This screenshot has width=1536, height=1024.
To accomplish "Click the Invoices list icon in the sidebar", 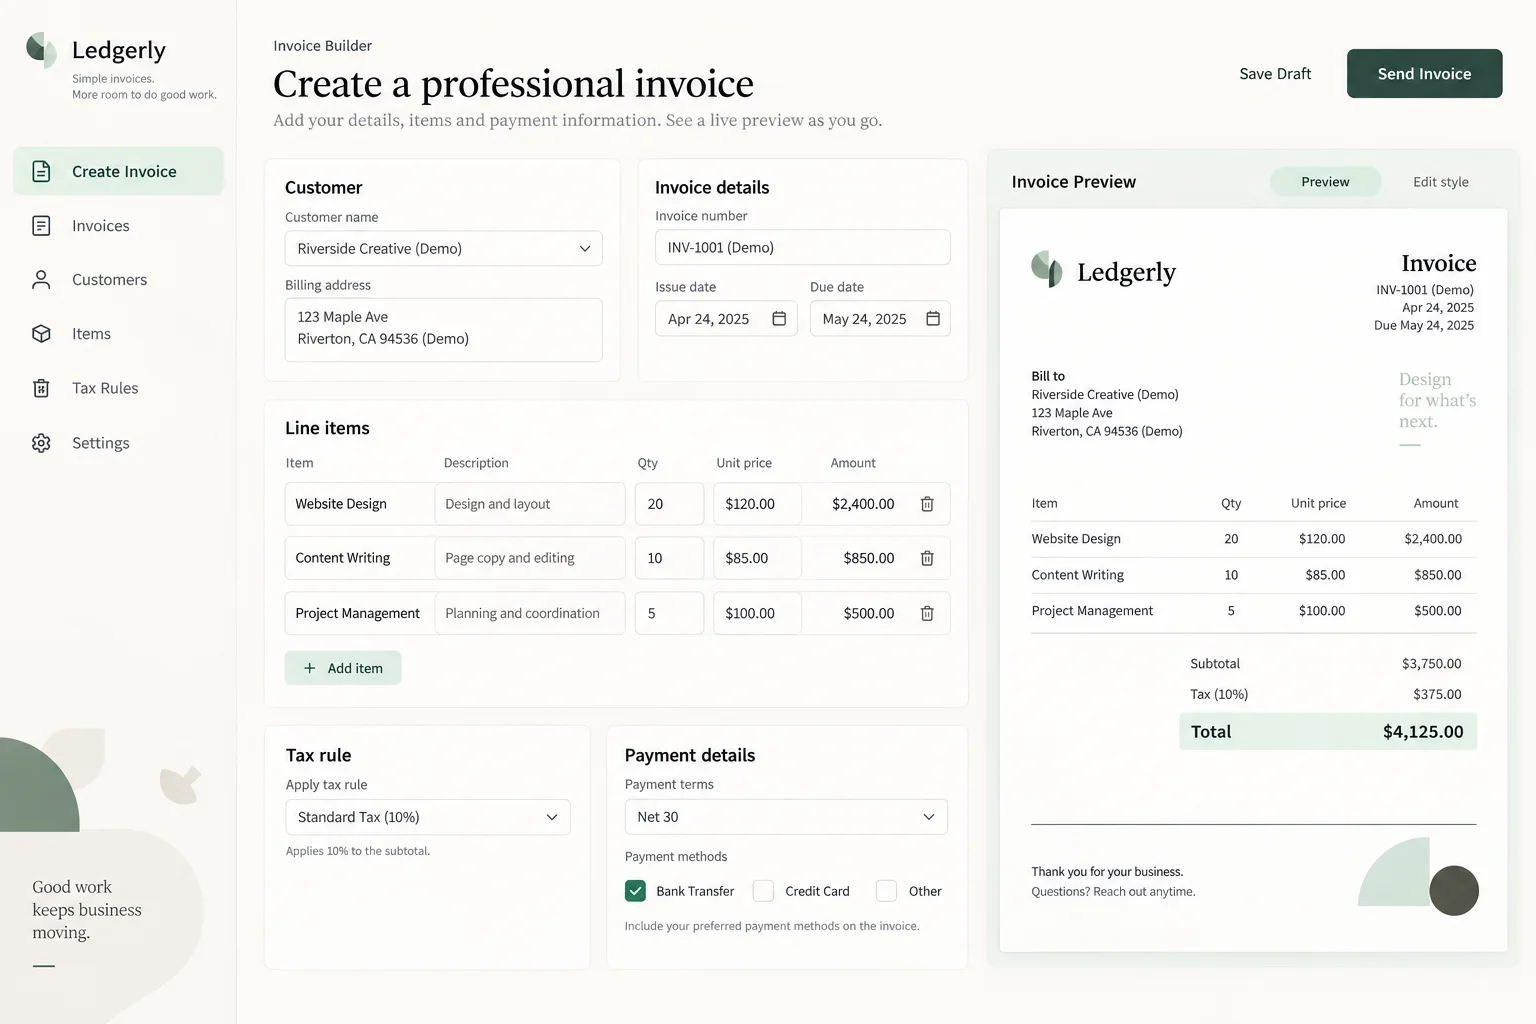I will click(x=41, y=226).
